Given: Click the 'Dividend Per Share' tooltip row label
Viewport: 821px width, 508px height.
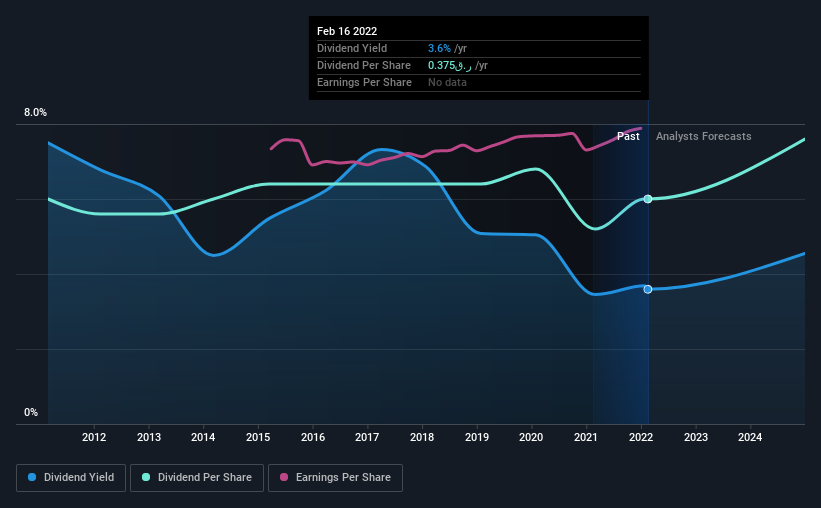Looking at the screenshot, I should pyautogui.click(x=363, y=65).
